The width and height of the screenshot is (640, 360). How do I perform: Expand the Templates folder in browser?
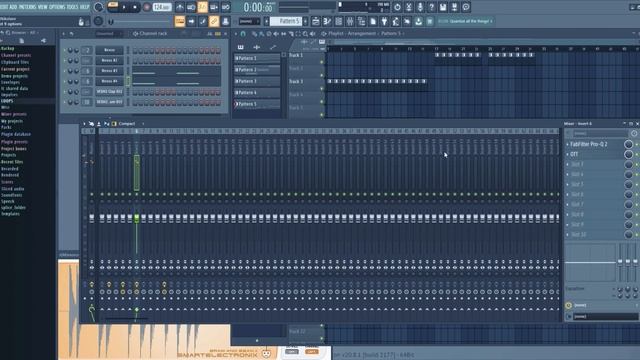(10, 214)
